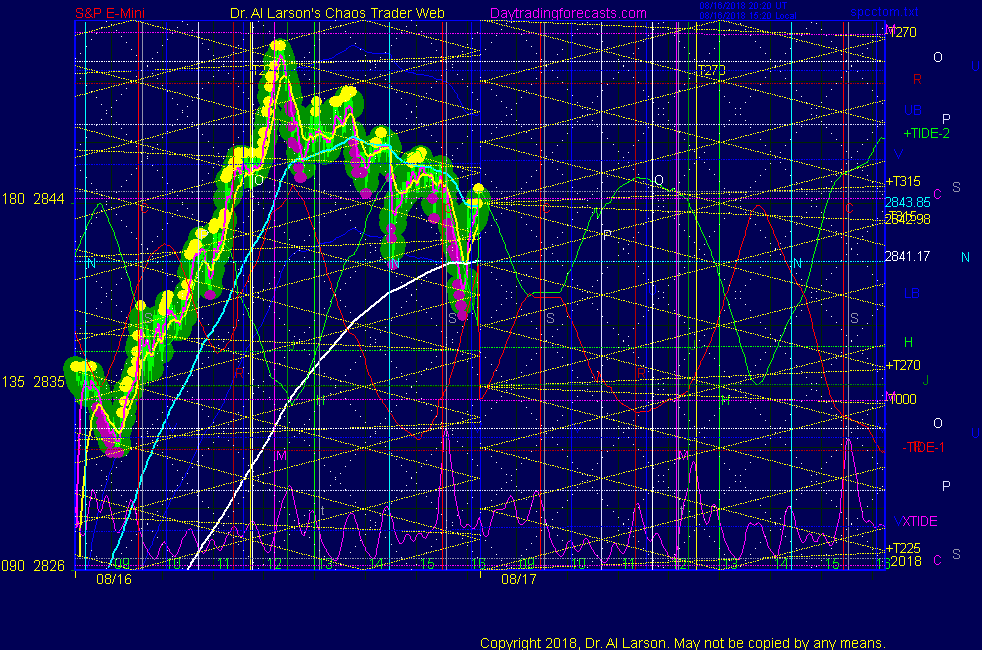The width and height of the screenshot is (982, 650).
Task: Select the red "-TIDE-1" line label
Action: point(923,447)
